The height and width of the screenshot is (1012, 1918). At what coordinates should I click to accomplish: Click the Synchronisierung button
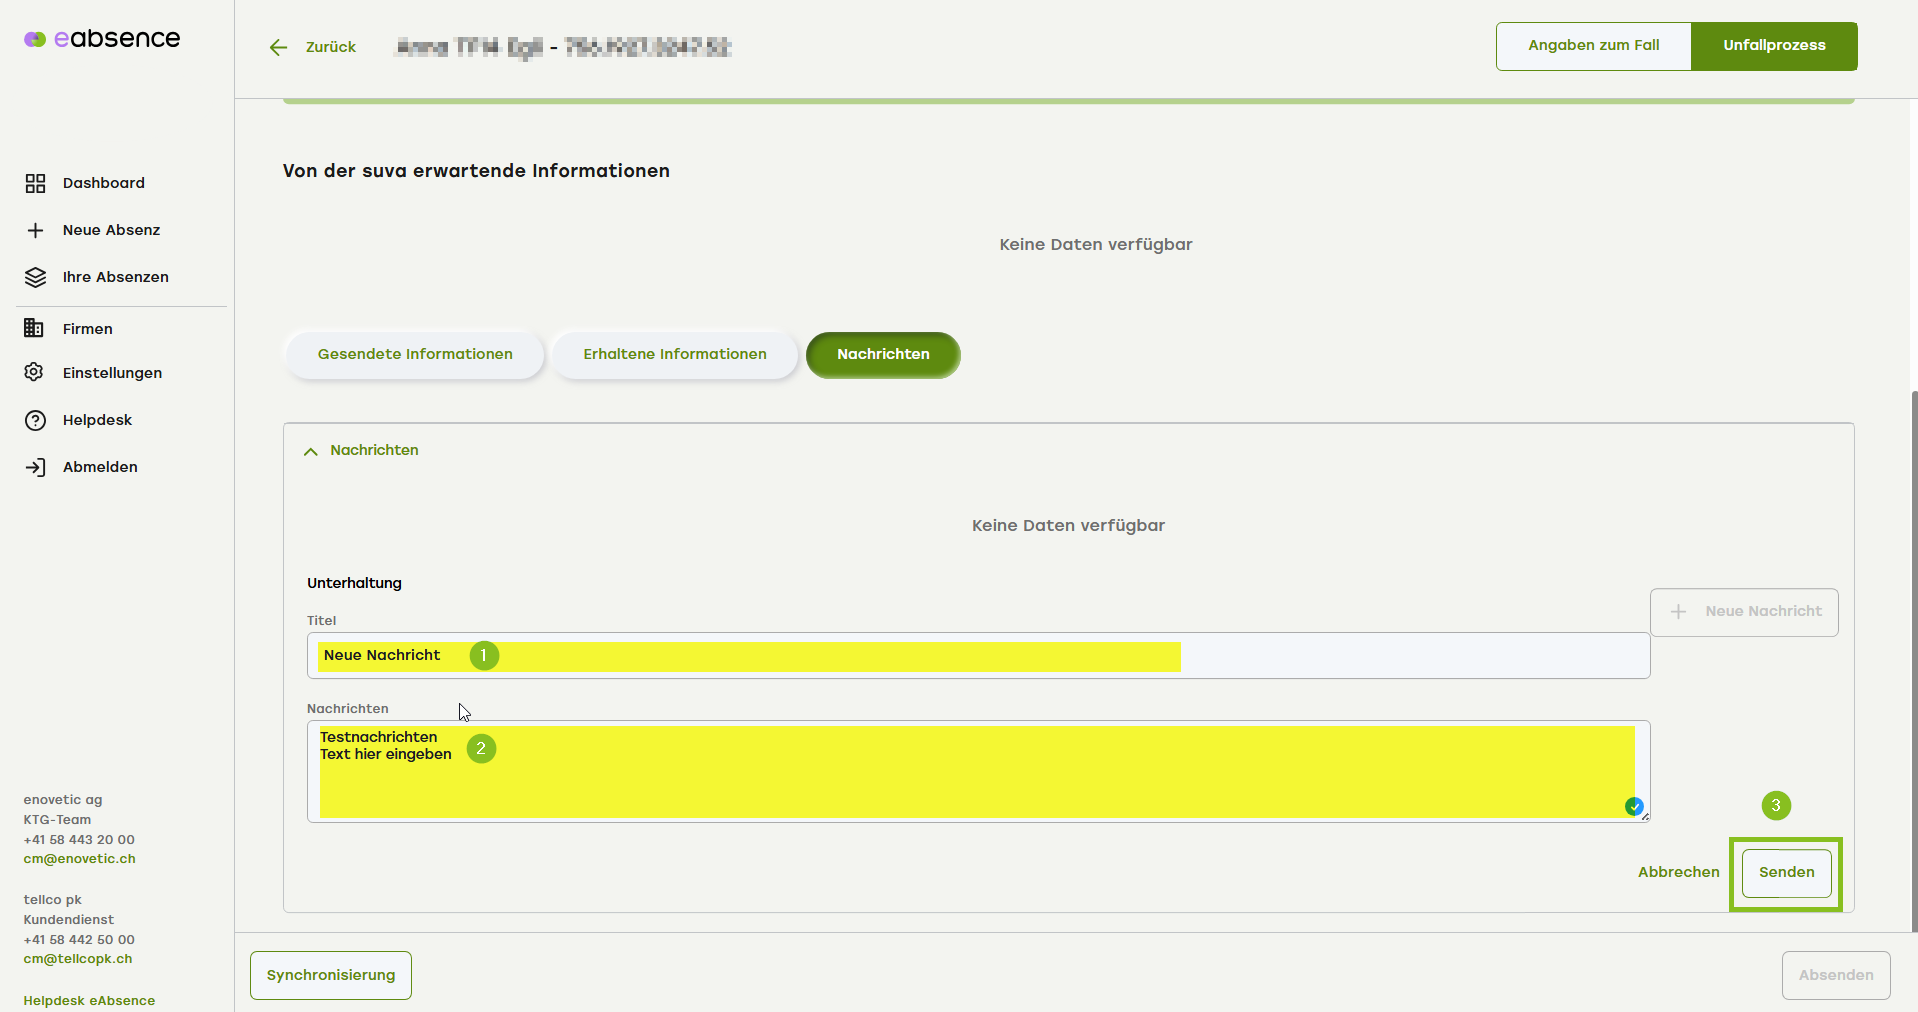pyautogui.click(x=331, y=975)
